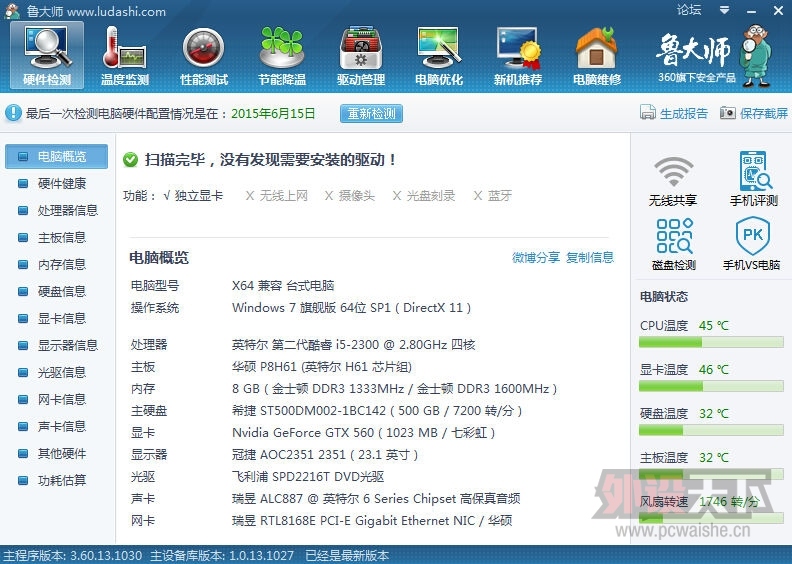Select 电脑概览 in the sidebar
The width and height of the screenshot is (792, 564).
(x=56, y=157)
